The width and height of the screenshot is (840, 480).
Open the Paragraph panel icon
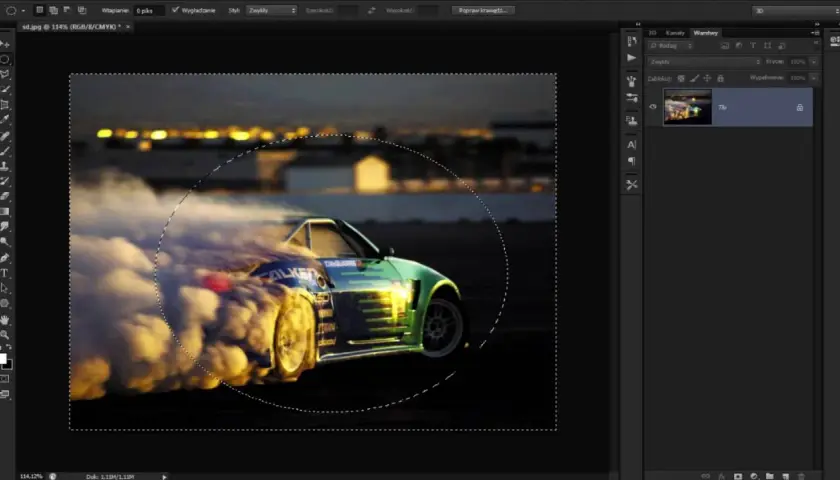[x=632, y=161]
